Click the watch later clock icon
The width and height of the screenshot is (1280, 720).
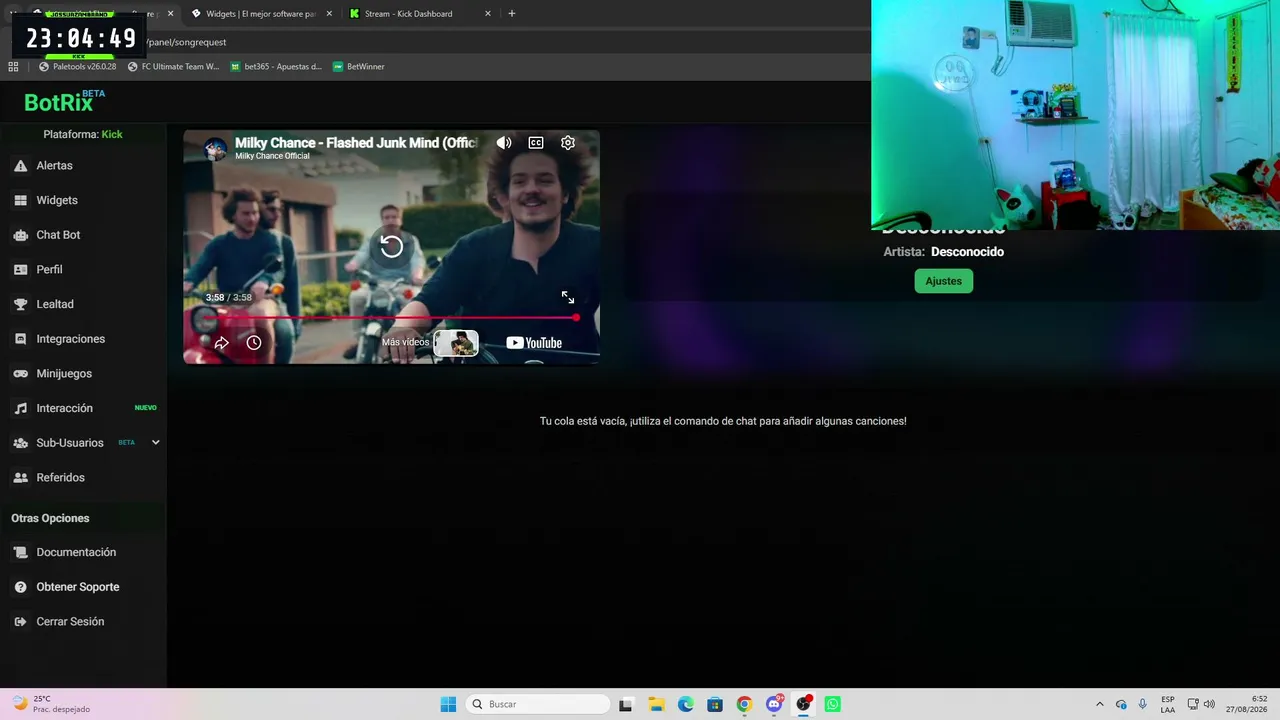coord(254,343)
